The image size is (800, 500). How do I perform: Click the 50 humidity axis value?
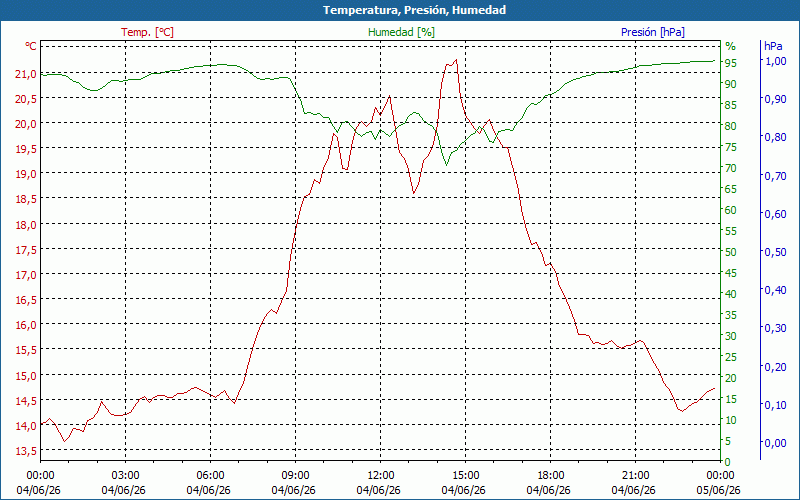click(x=731, y=252)
